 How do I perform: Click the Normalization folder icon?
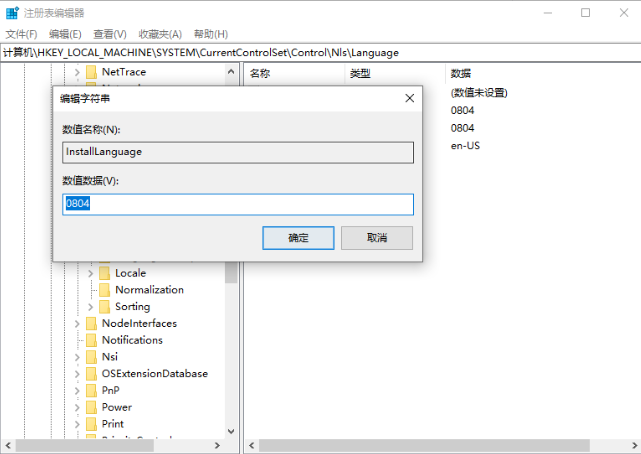[104, 290]
